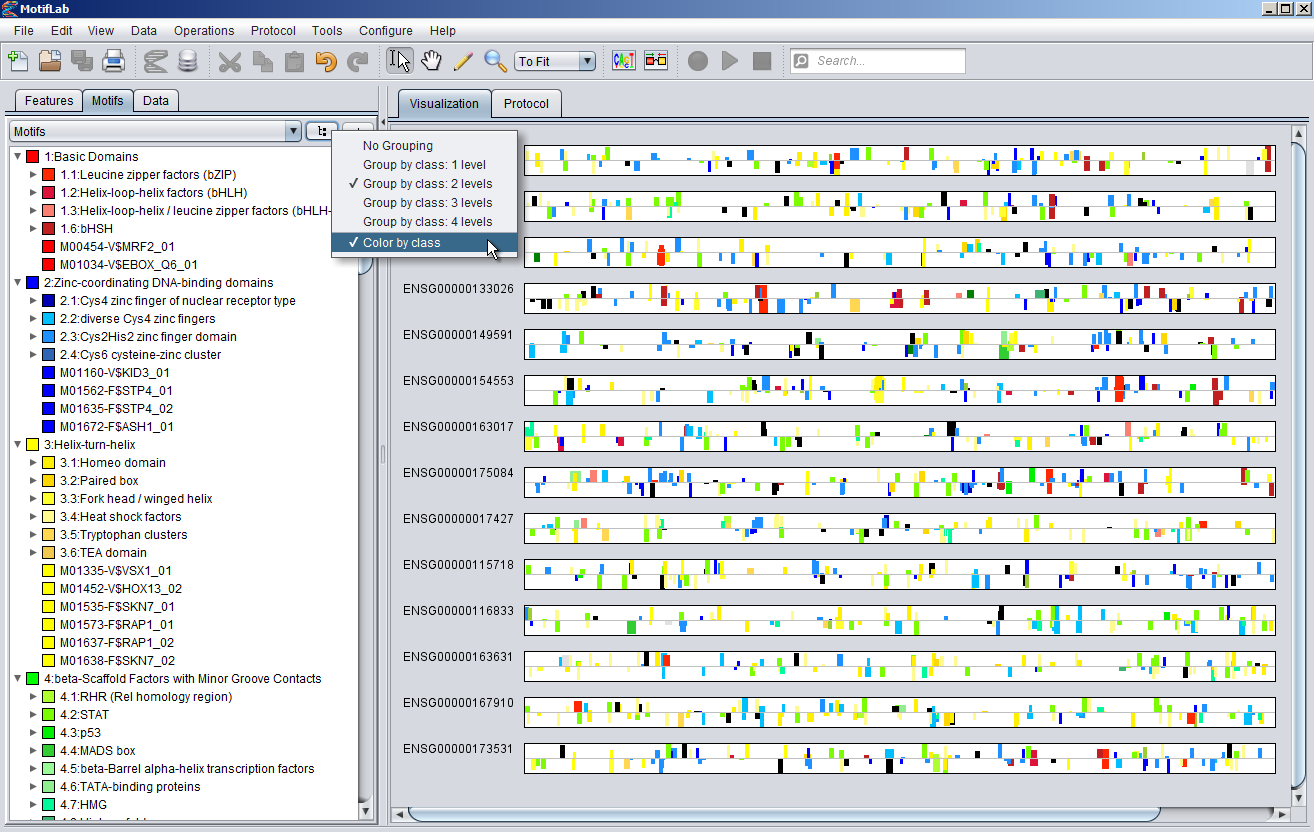
Task: Select Group by class: 2 levels
Action: (x=425, y=184)
